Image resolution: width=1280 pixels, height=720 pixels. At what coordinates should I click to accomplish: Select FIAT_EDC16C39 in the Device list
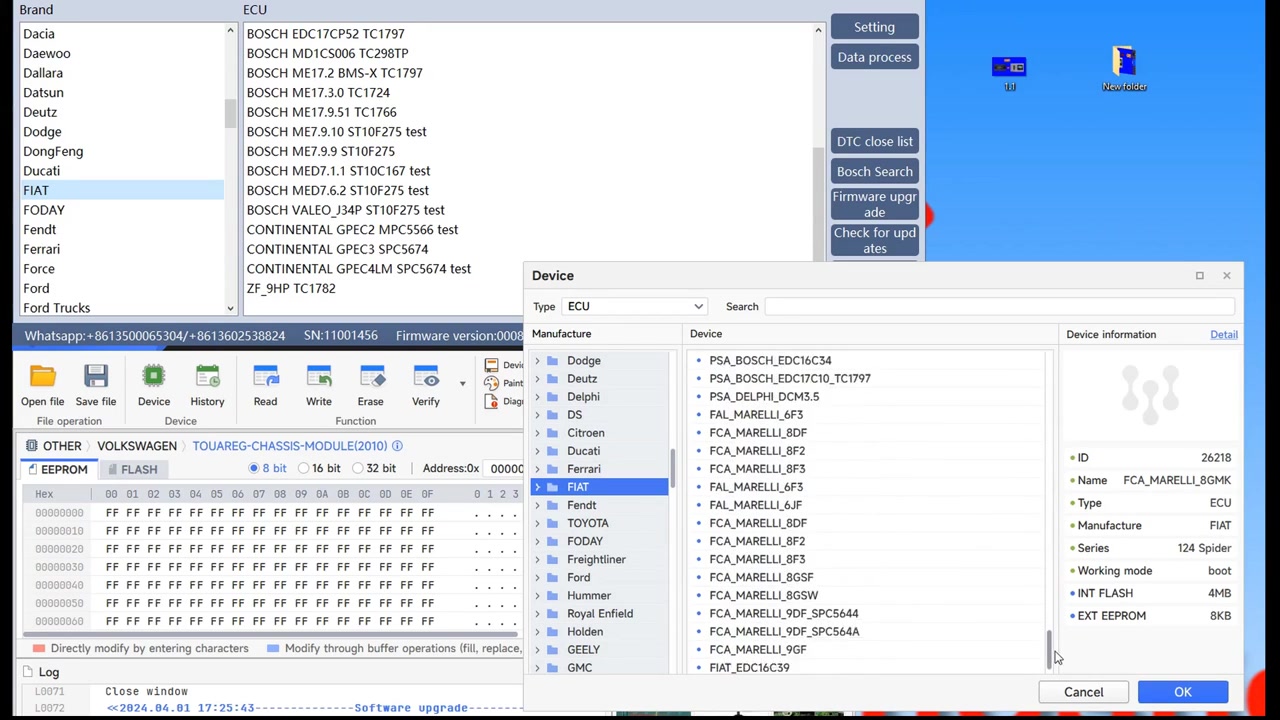[x=749, y=667]
